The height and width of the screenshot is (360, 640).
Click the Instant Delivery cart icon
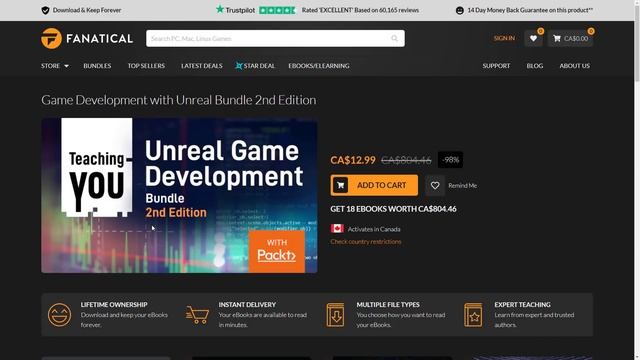tap(198, 315)
